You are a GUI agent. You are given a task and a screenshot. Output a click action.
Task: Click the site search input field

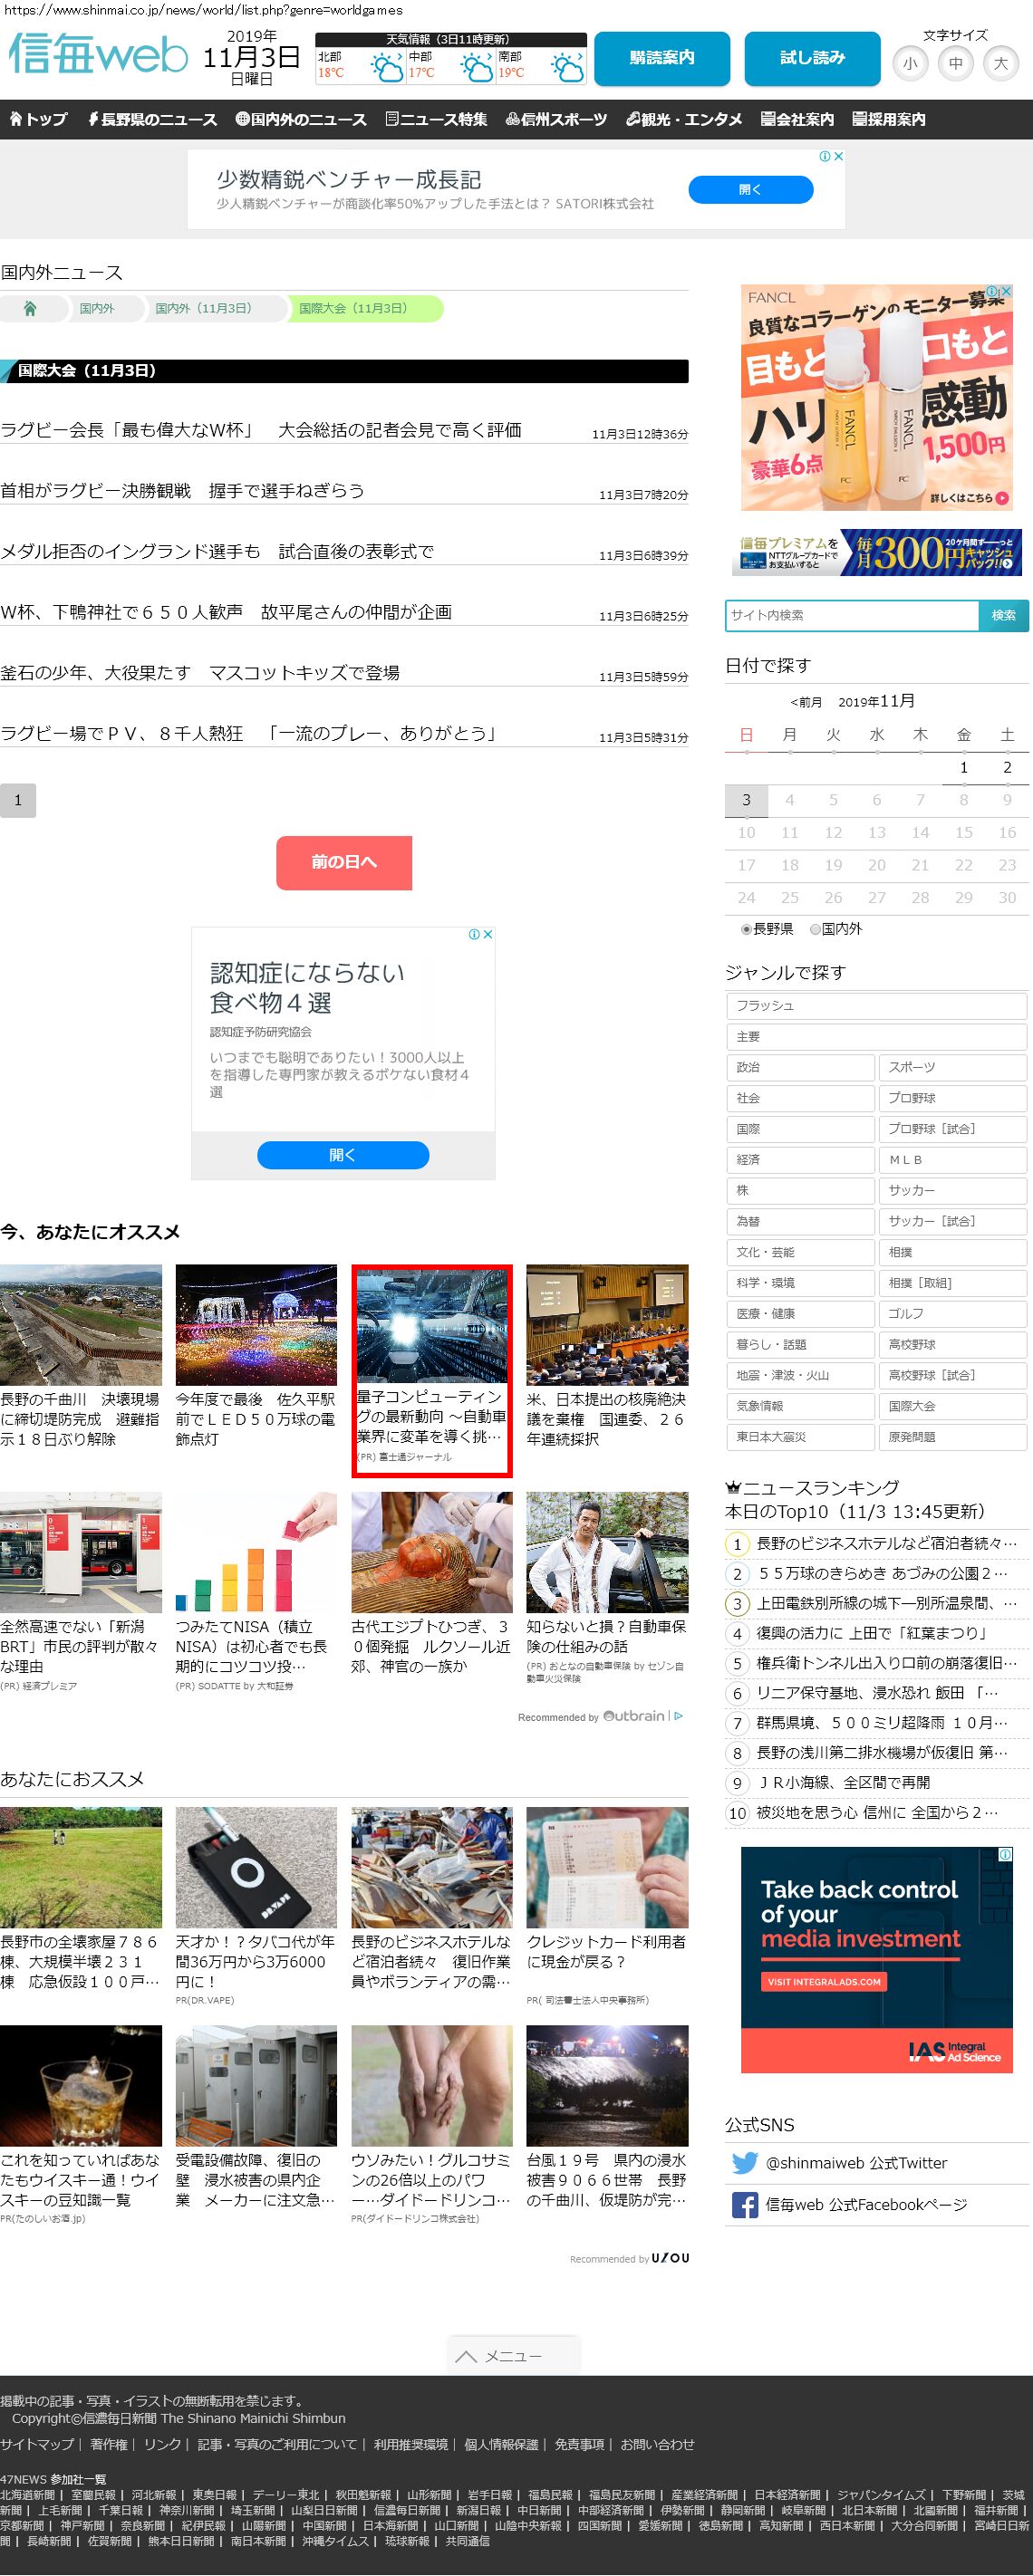pos(851,615)
